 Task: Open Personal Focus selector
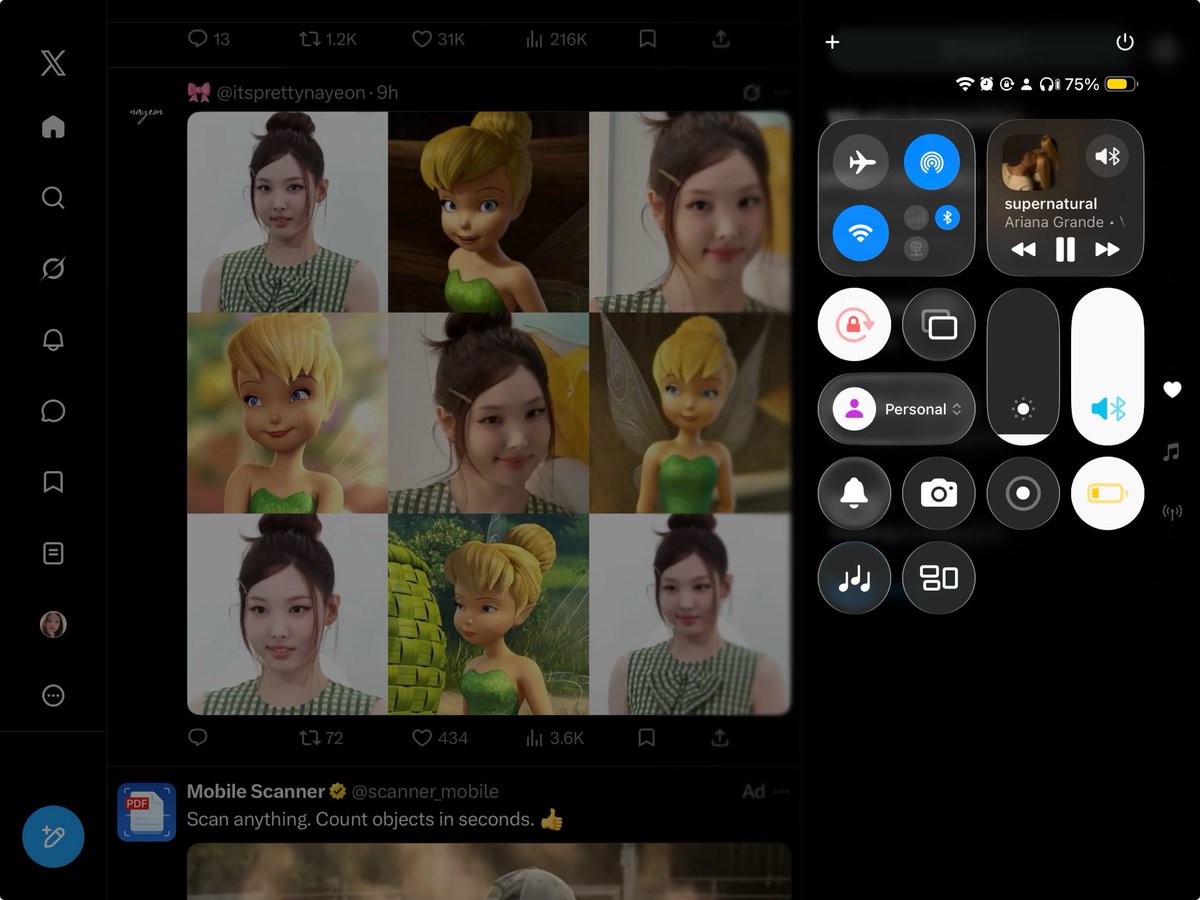(x=896, y=409)
